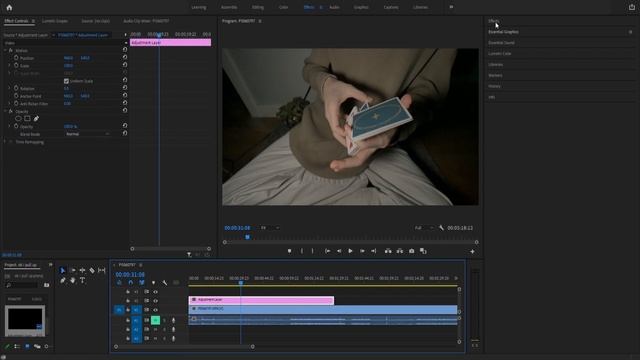Expand the Time Remapping group
640x360 pixels.
[x=5, y=142]
